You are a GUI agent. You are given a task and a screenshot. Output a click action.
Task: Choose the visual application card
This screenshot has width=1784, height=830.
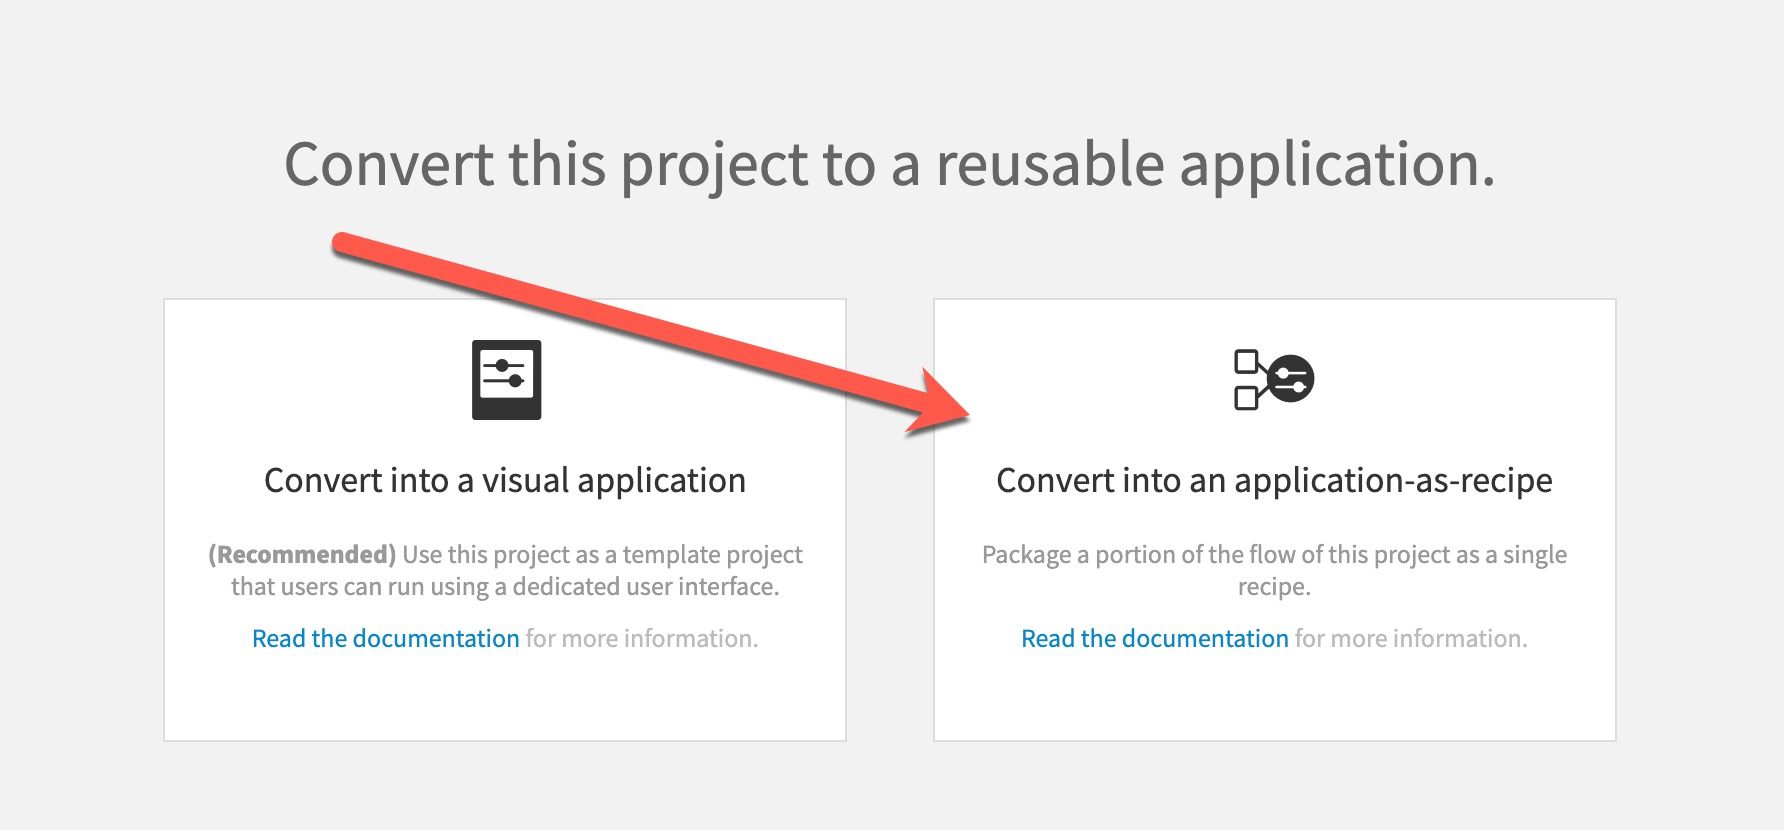pos(505,520)
